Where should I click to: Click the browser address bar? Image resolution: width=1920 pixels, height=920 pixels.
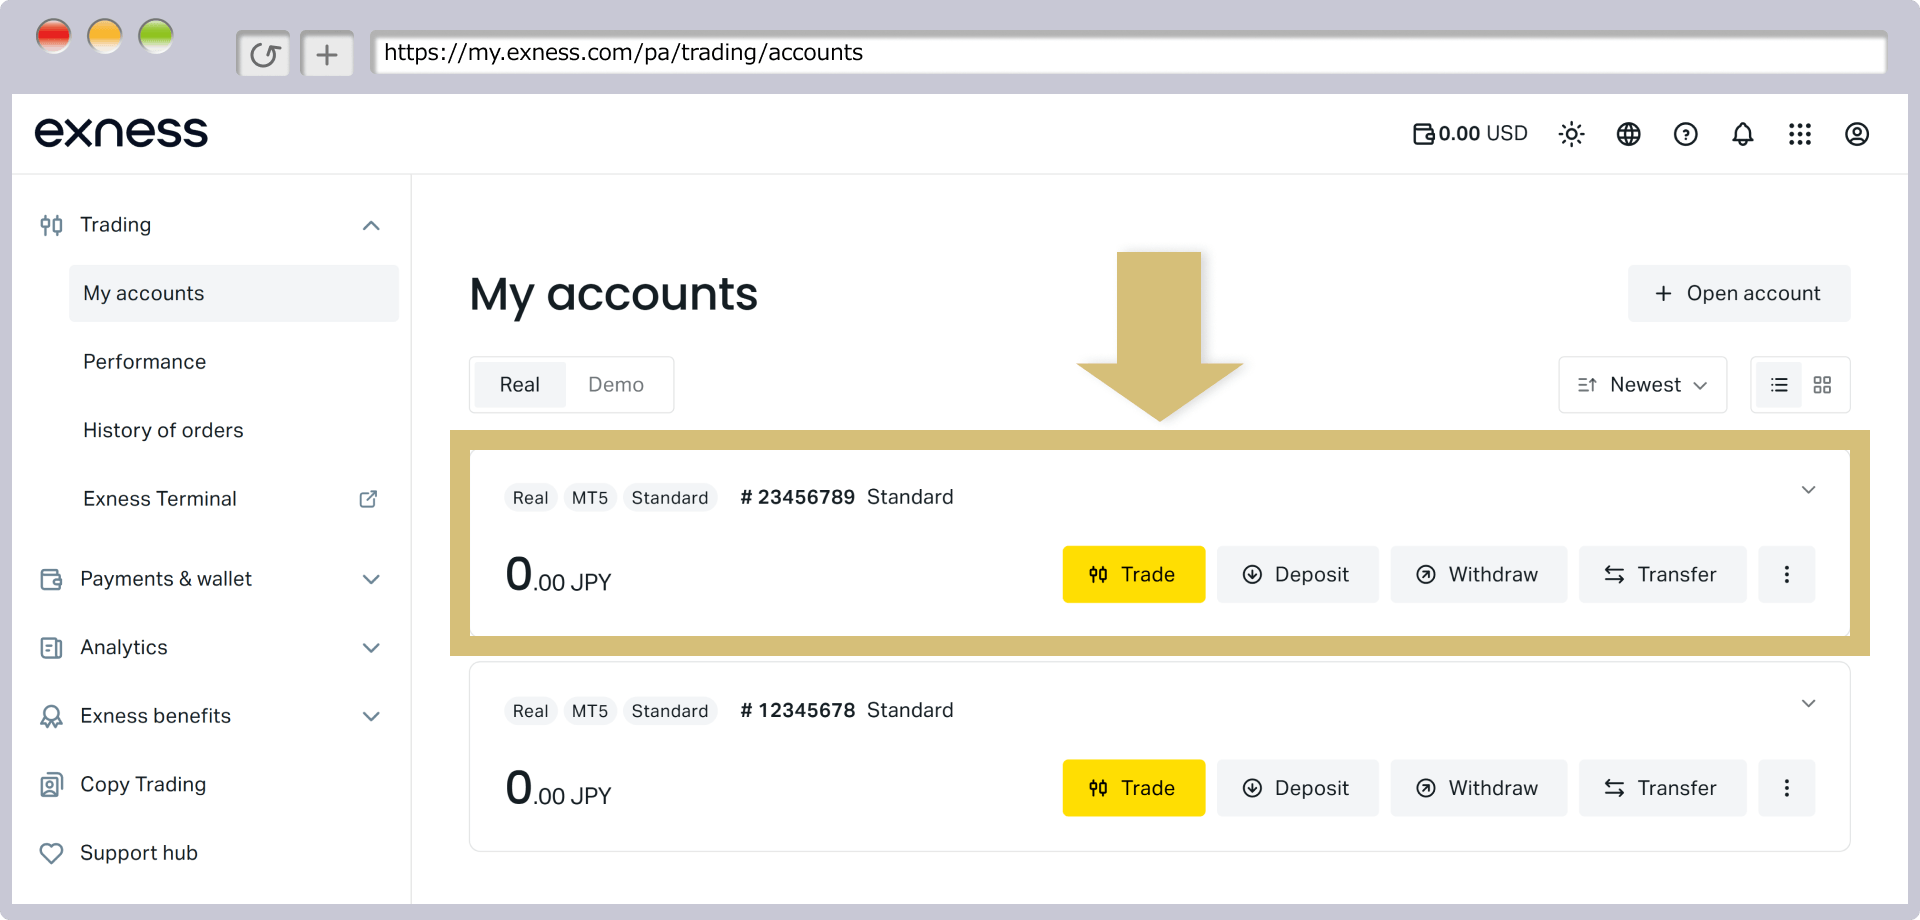1128,53
